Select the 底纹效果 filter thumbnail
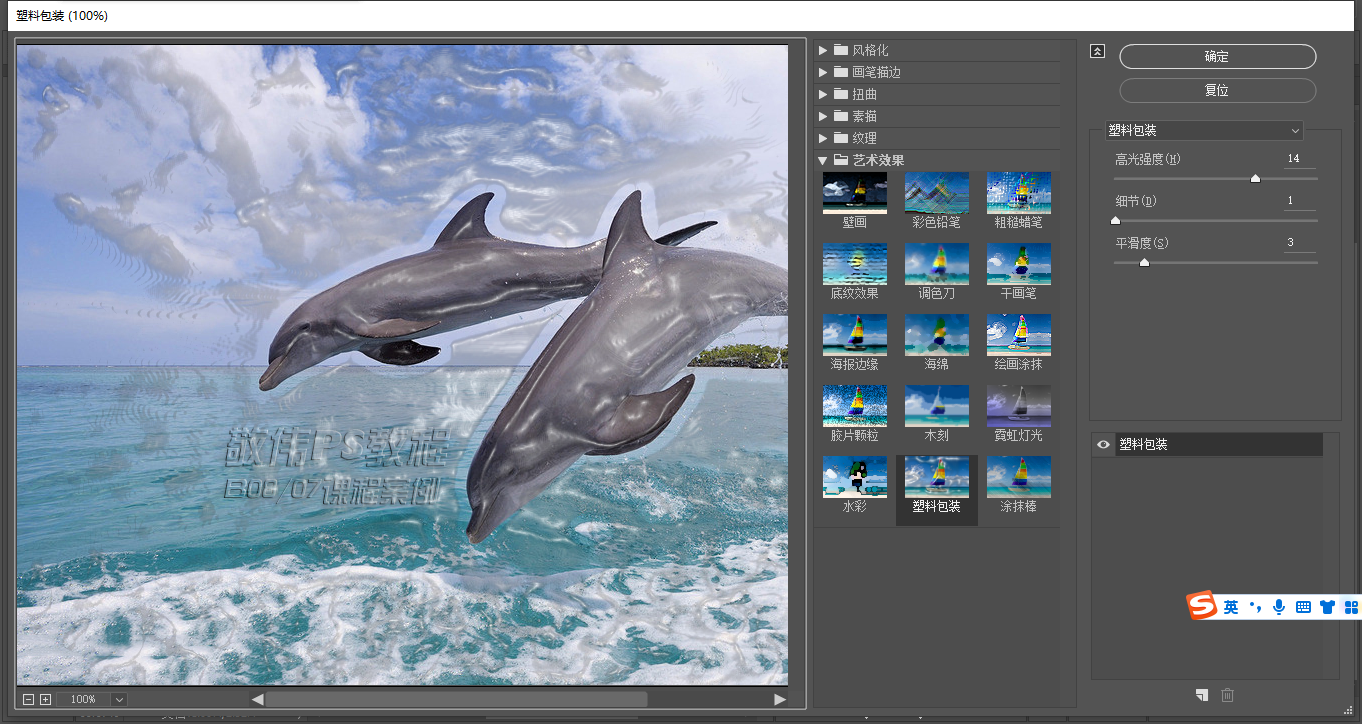Image resolution: width=1362 pixels, height=724 pixels. pyautogui.click(x=854, y=264)
